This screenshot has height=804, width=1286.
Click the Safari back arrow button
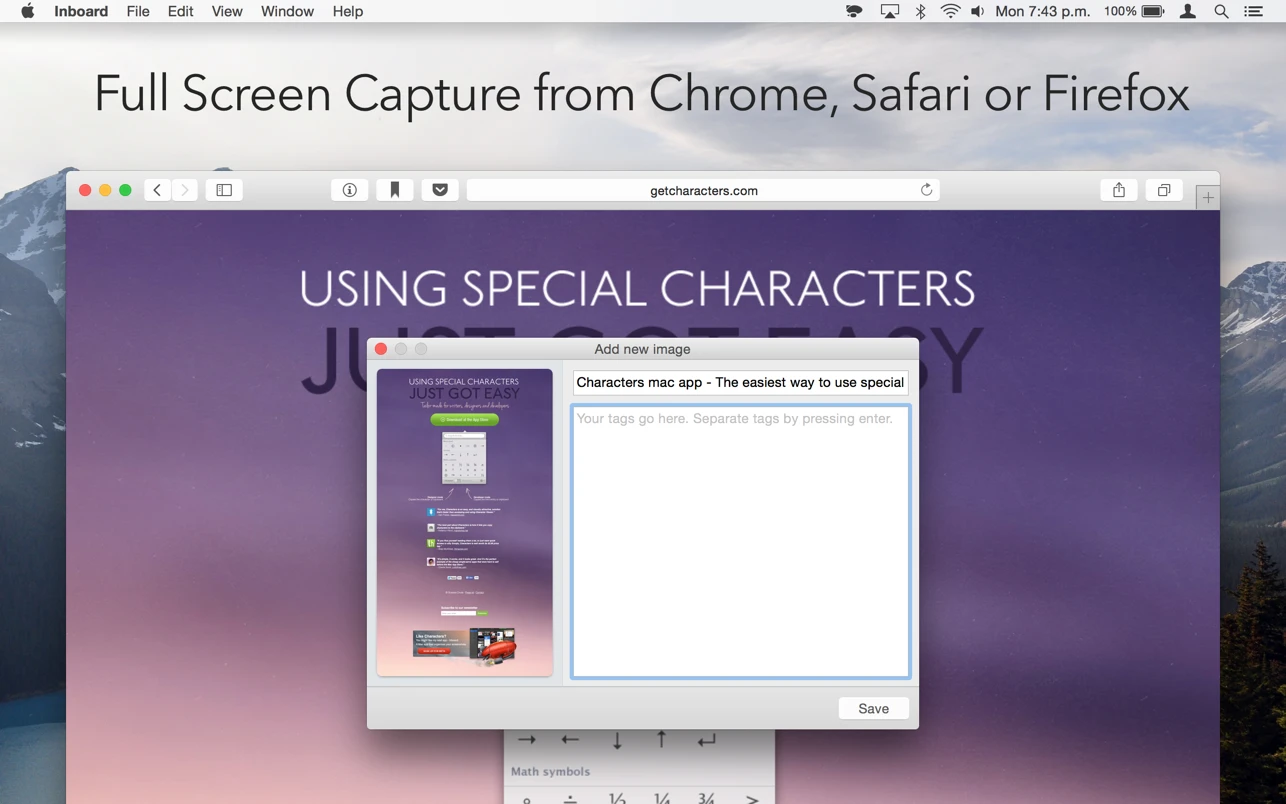pyautogui.click(x=157, y=190)
